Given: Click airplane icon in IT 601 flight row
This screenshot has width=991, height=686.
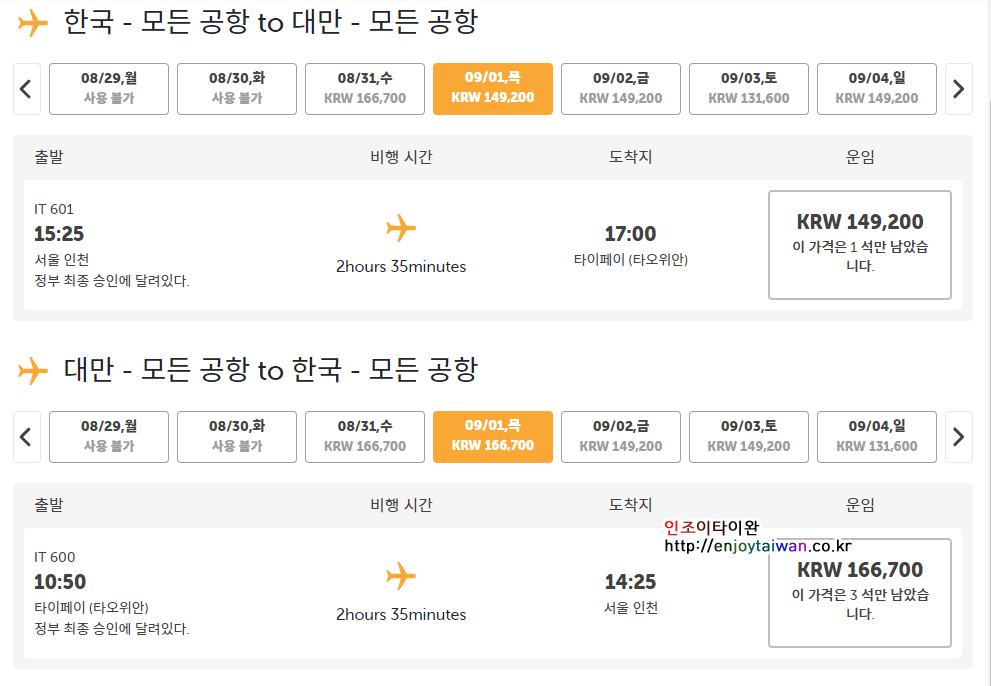Looking at the screenshot, I should (x=401, y=228).
